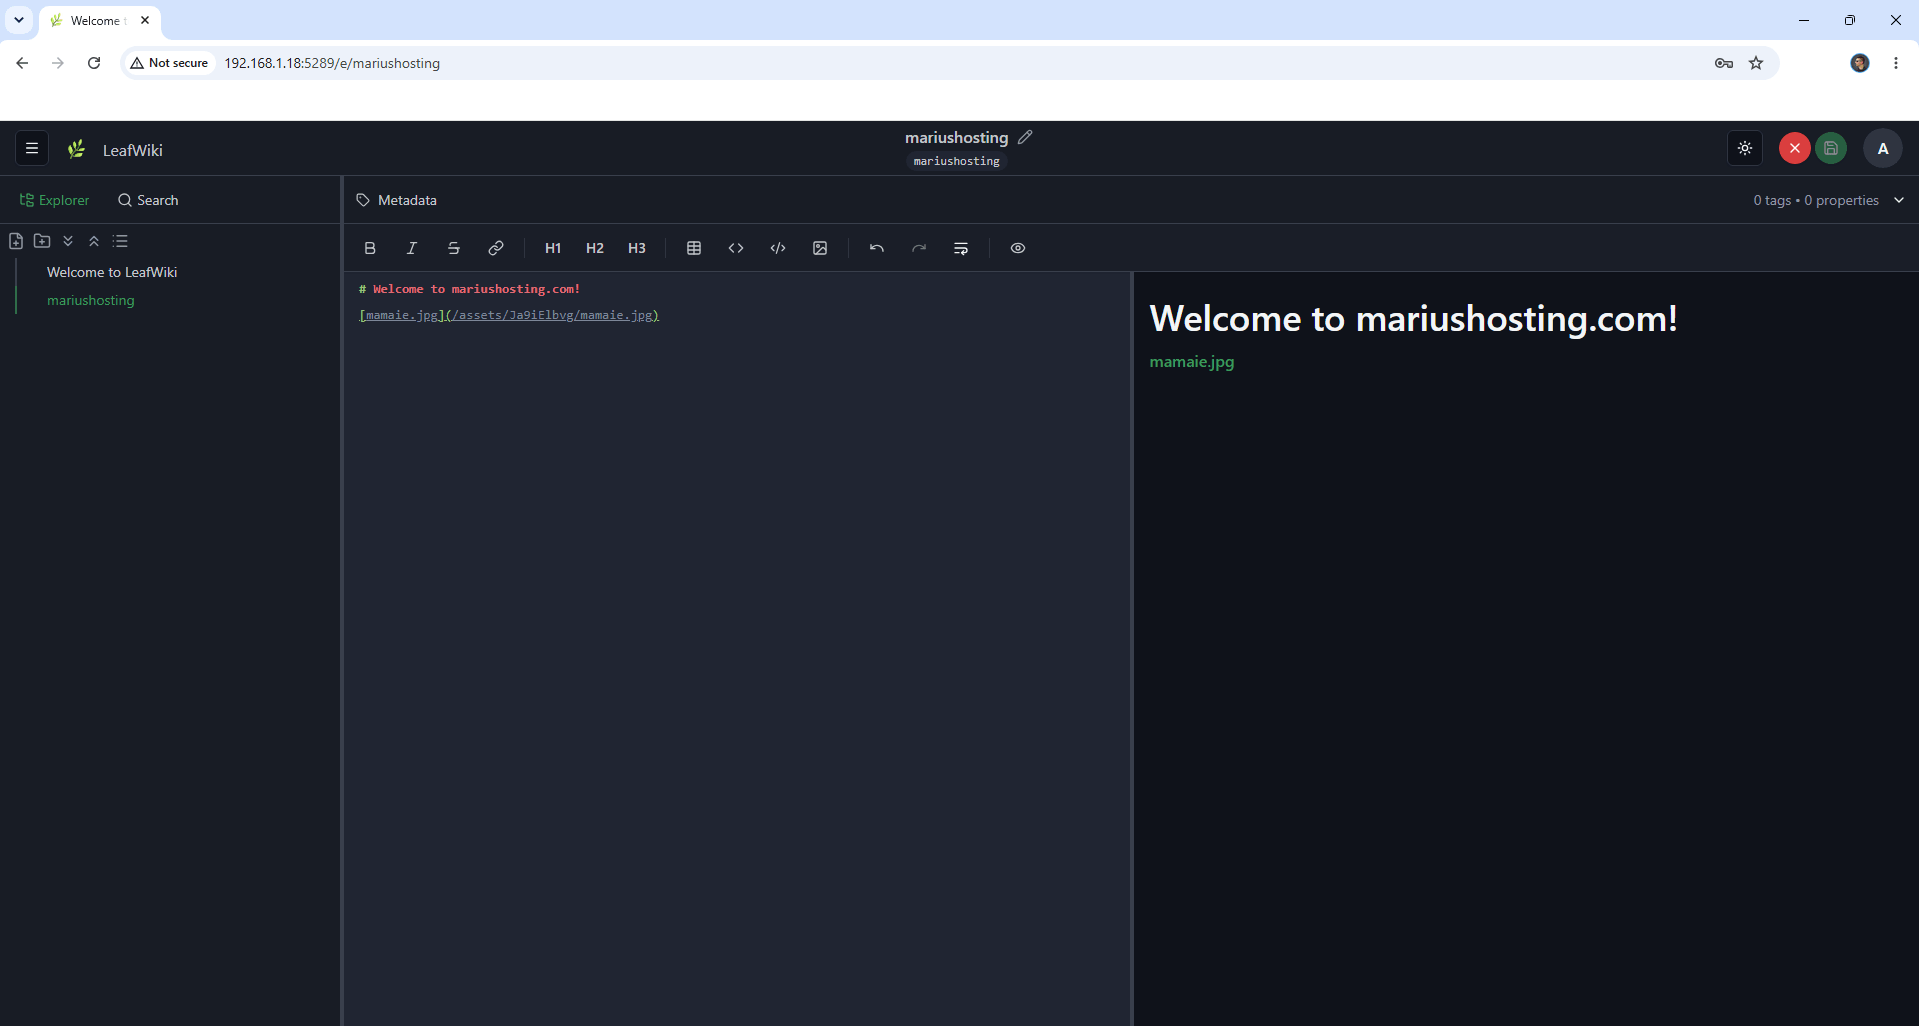Click the mariushosting slug badge

pos(956,161)
